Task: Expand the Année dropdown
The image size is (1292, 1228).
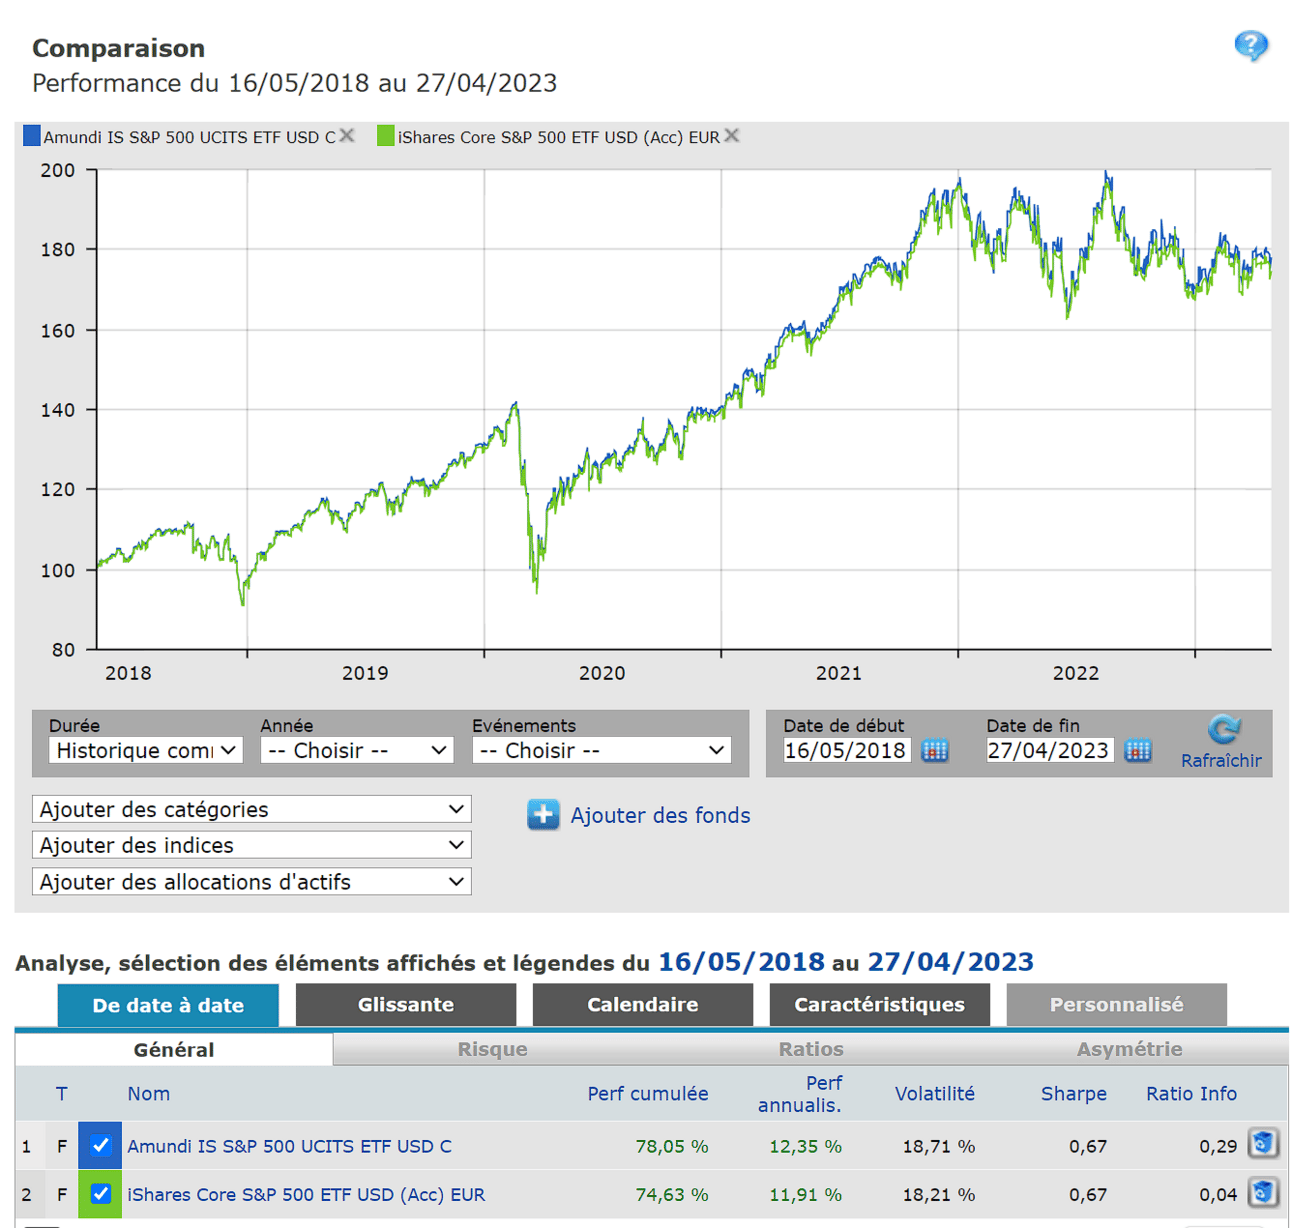Action: coord(357,750)
